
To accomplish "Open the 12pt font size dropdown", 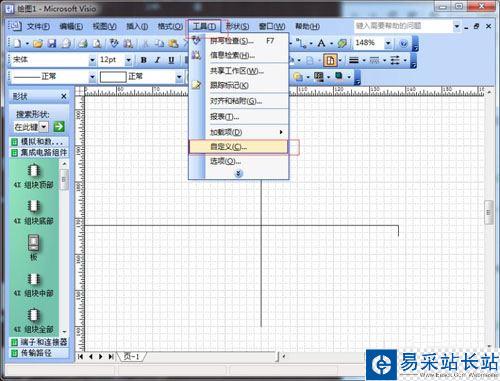I will (x=128, y=60).
